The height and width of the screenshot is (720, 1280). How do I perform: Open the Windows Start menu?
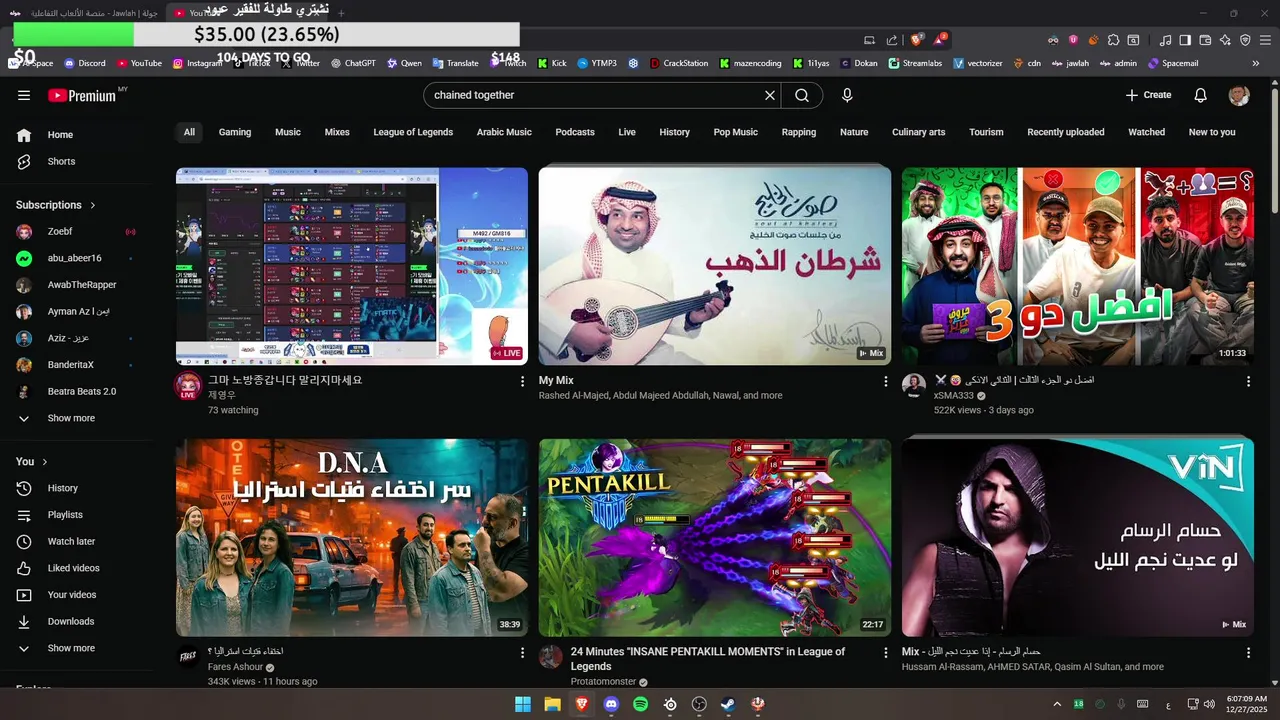523,704
